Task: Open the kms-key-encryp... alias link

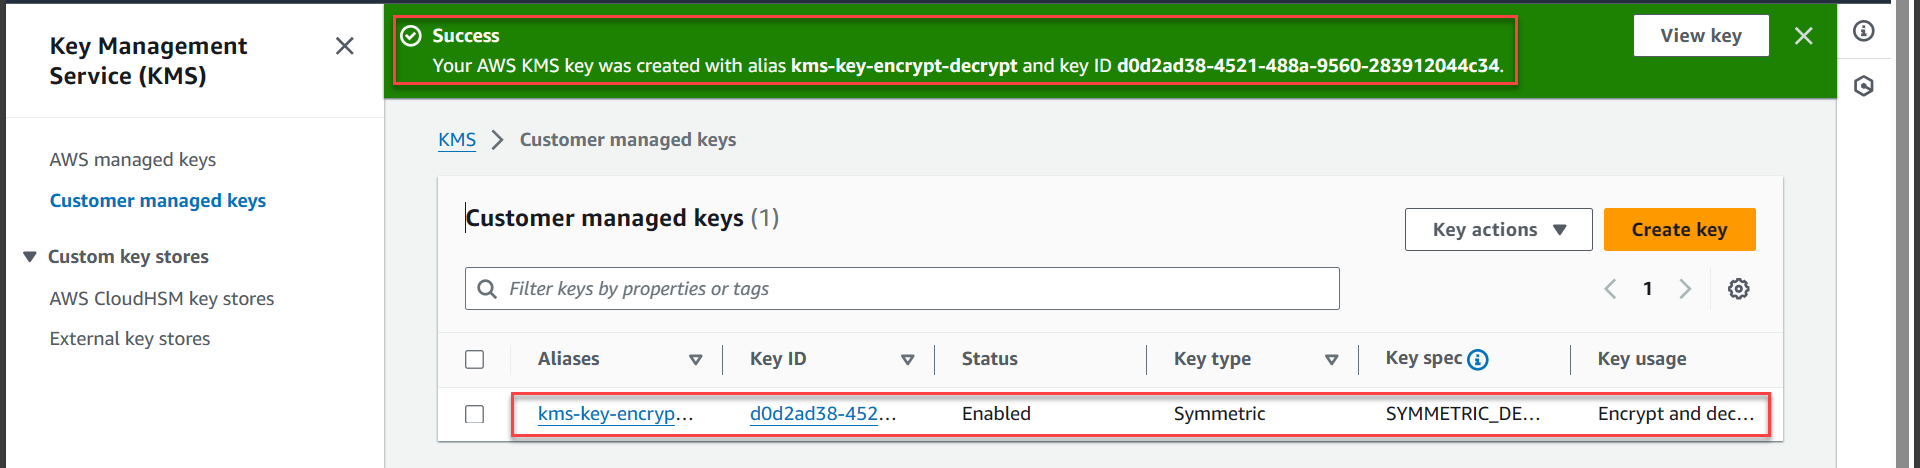Action: 615,414
